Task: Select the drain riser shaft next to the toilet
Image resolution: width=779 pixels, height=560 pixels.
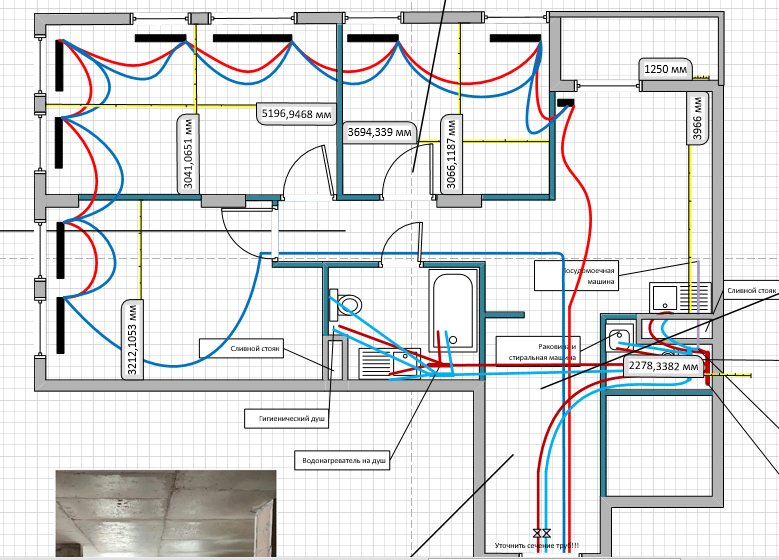Action: click(334, 359)
